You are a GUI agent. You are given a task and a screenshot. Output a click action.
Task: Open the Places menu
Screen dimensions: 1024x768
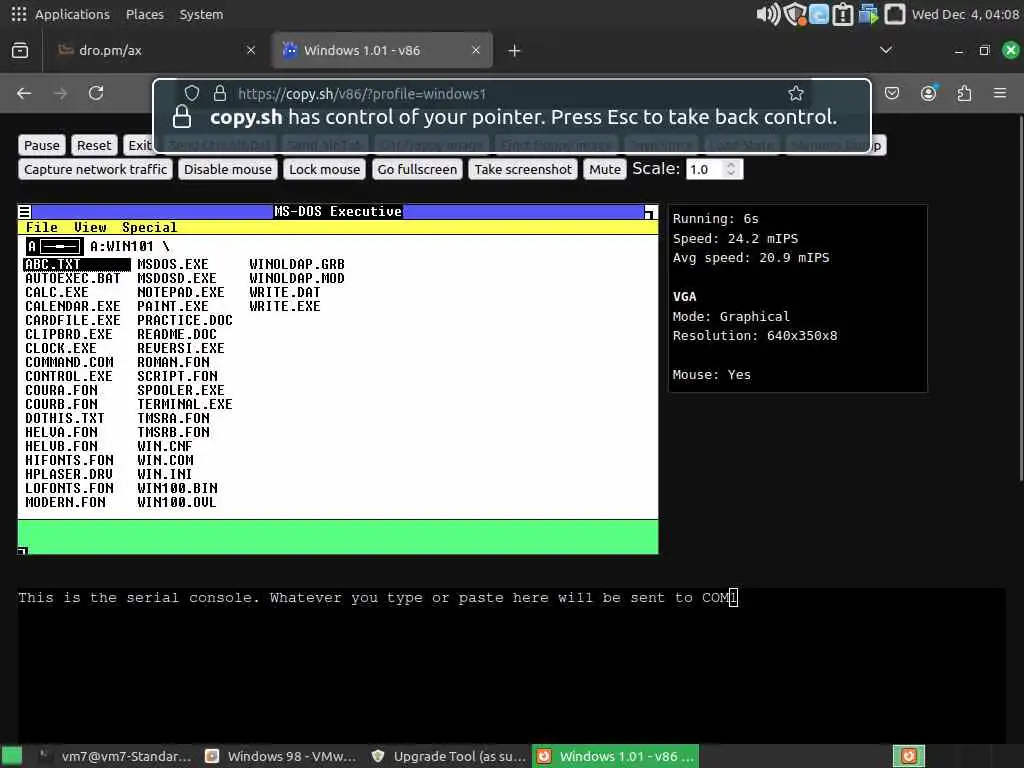144,14
